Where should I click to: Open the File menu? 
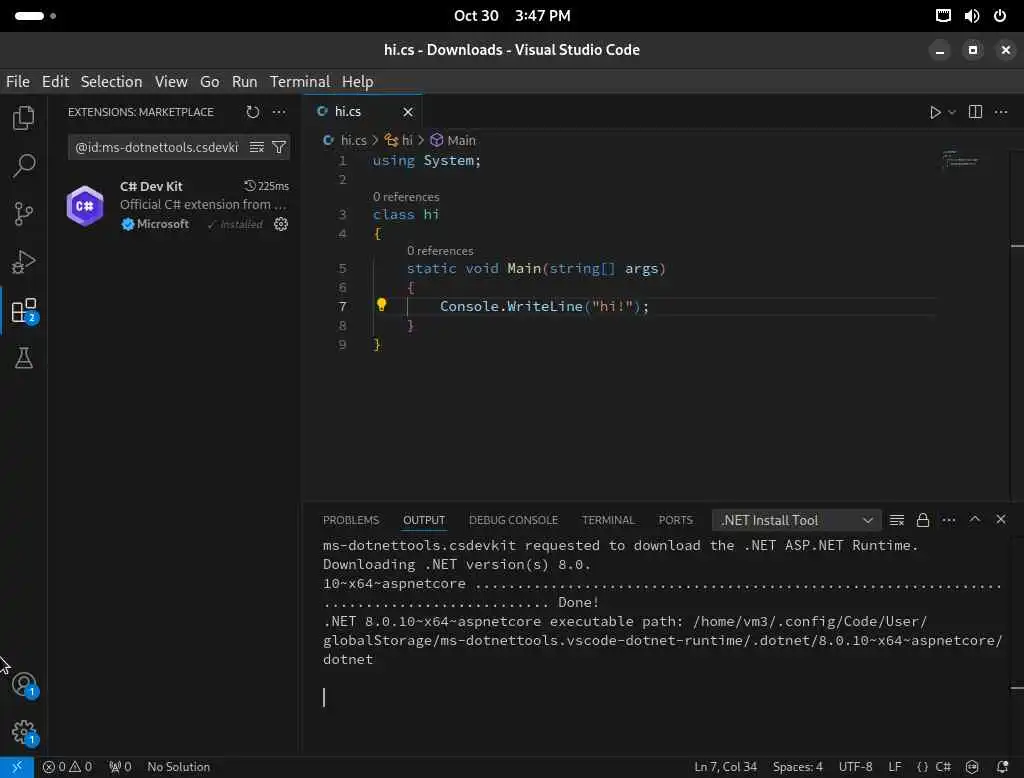pos(18,82)
